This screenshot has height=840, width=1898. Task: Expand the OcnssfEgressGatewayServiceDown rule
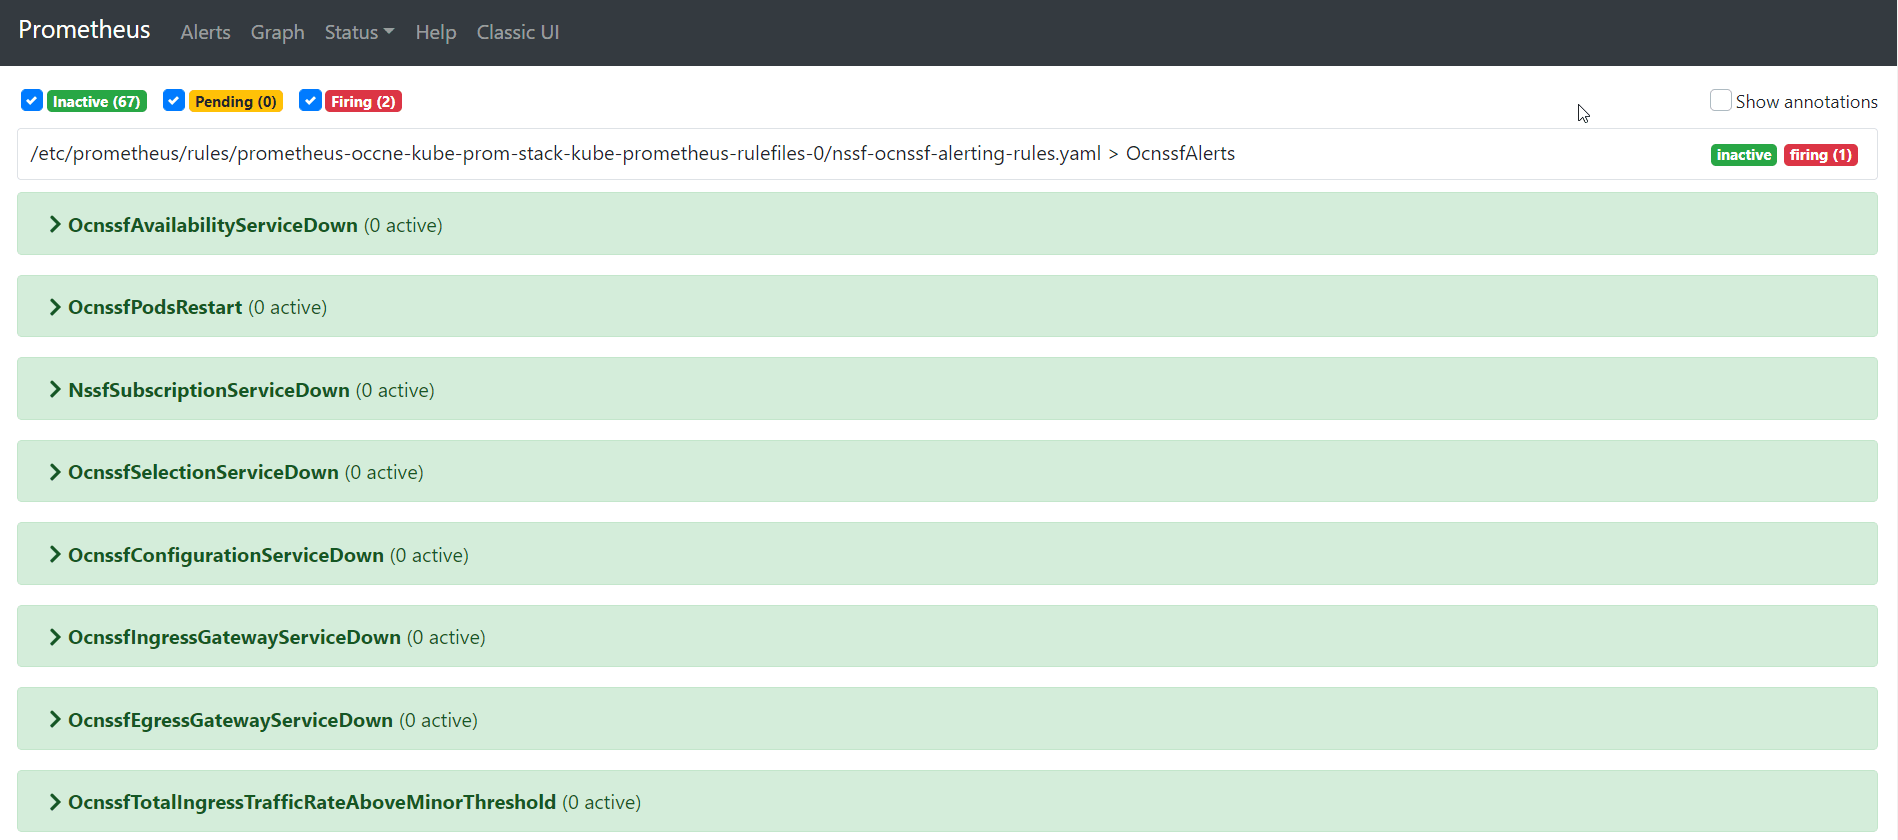229,719
